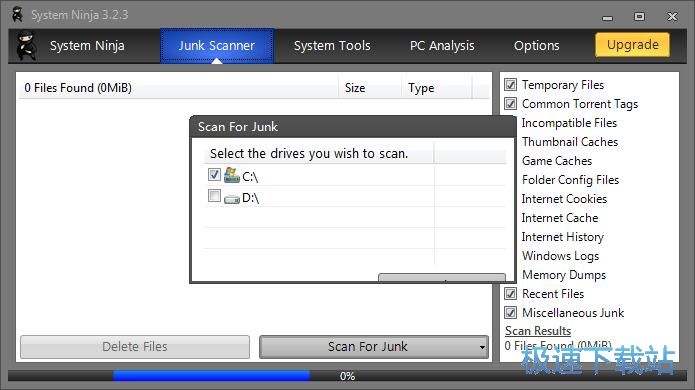Click the C:\ drive label
This screenshot has width=695, height=390.
point(250,177)
